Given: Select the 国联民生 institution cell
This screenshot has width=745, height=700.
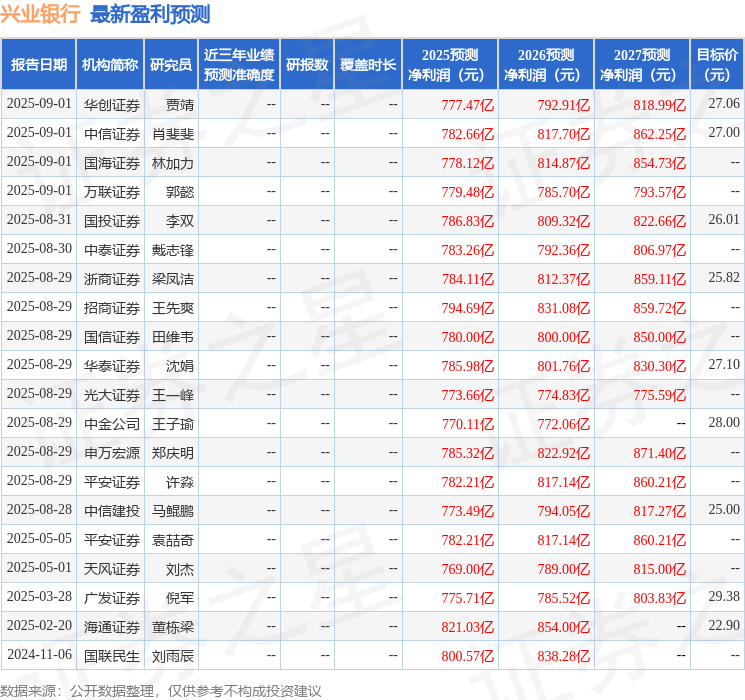Looking at the screenshot, I should point(112,656).
